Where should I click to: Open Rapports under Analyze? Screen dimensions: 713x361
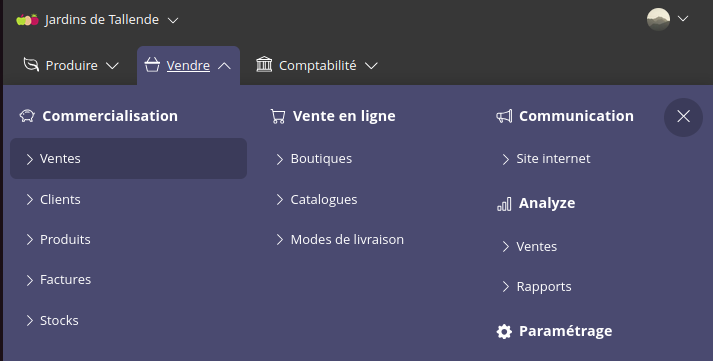[544, 287]
